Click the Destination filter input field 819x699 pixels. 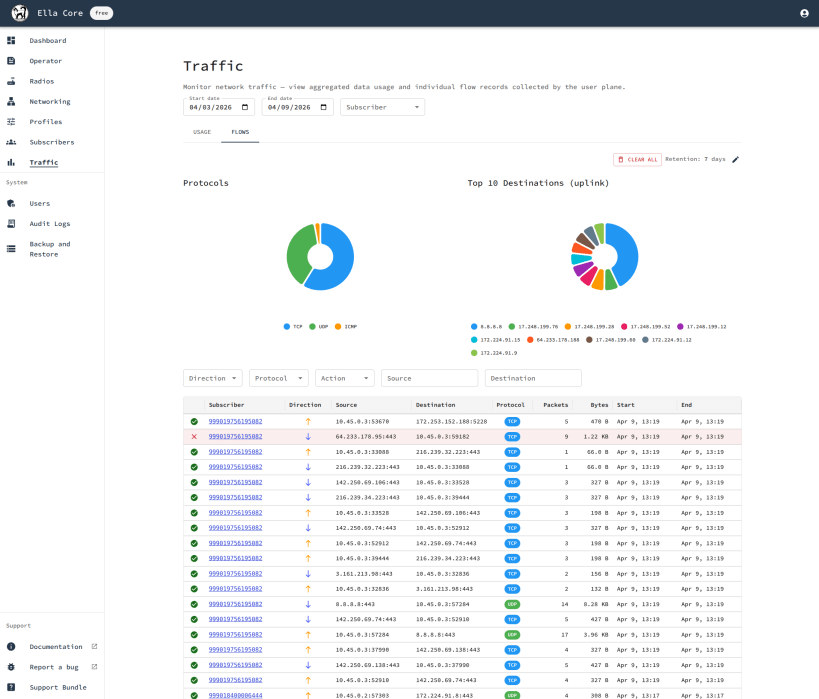click(x=533, y=378)
